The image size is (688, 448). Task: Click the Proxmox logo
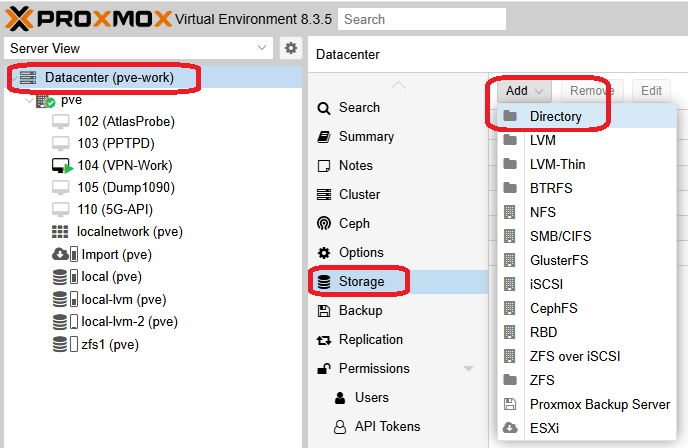88,19
